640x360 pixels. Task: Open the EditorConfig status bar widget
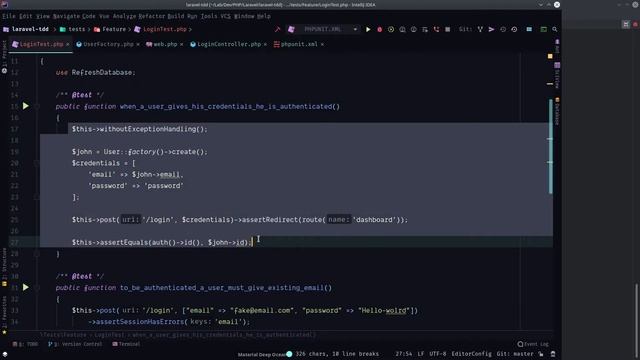[471, 354]
